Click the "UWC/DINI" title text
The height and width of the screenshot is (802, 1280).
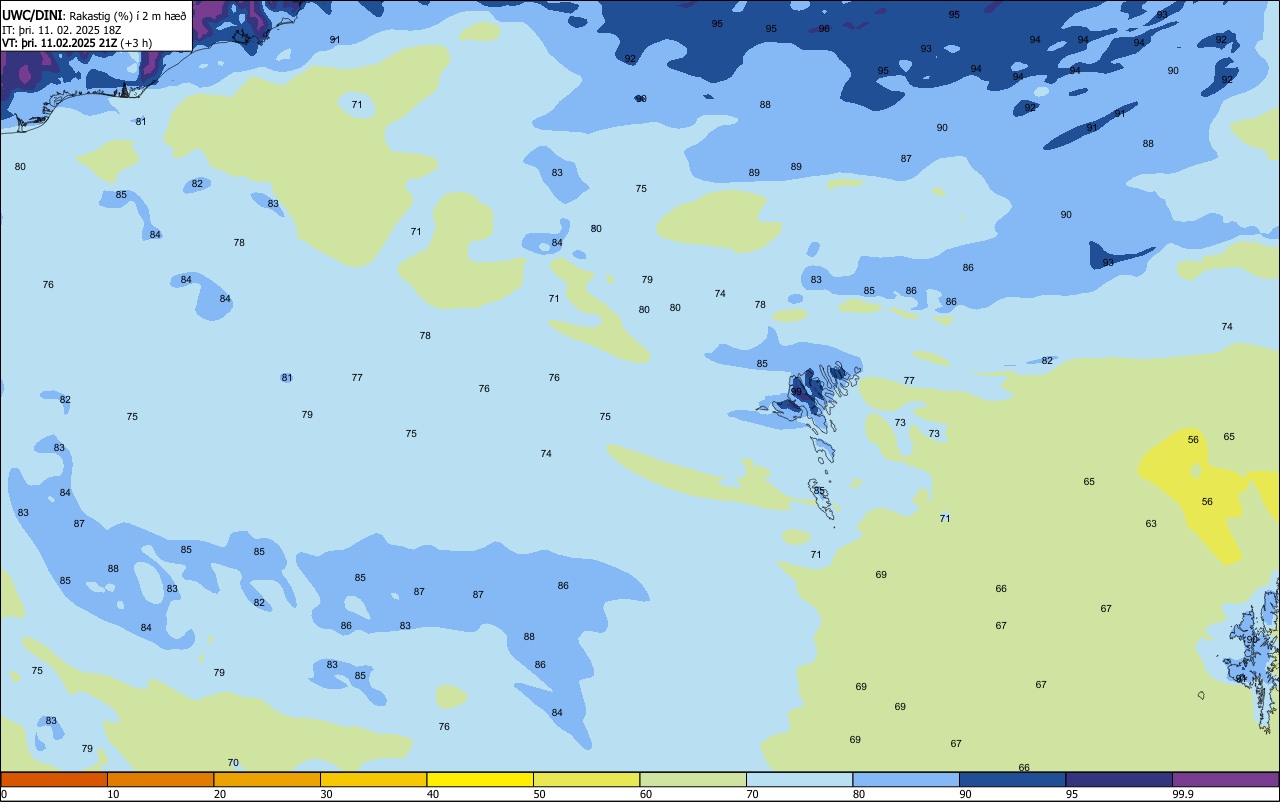coord(32,15)
